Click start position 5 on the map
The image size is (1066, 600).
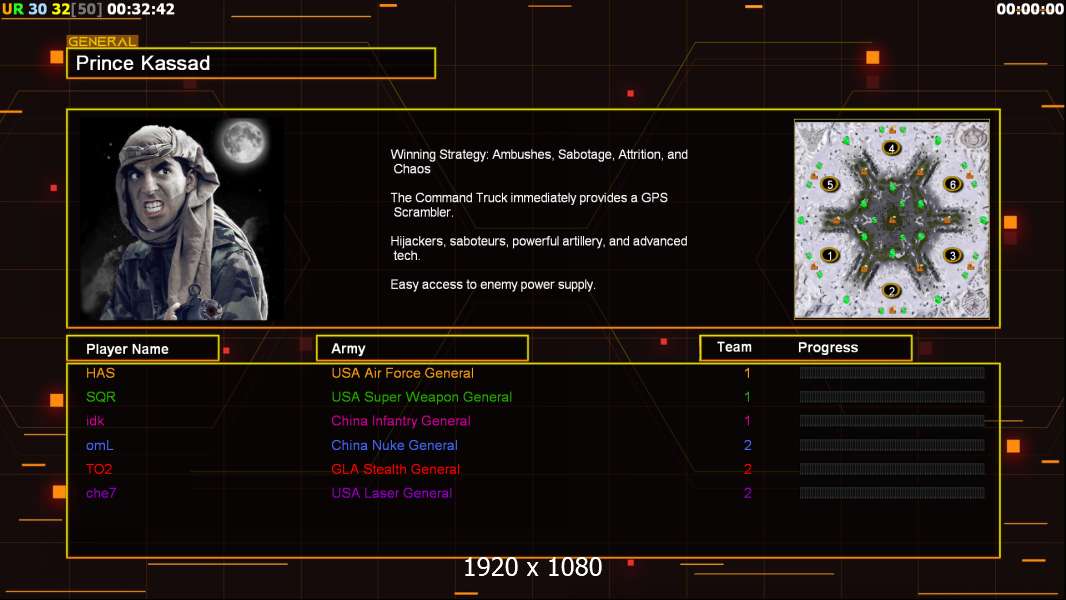point(829,184)
